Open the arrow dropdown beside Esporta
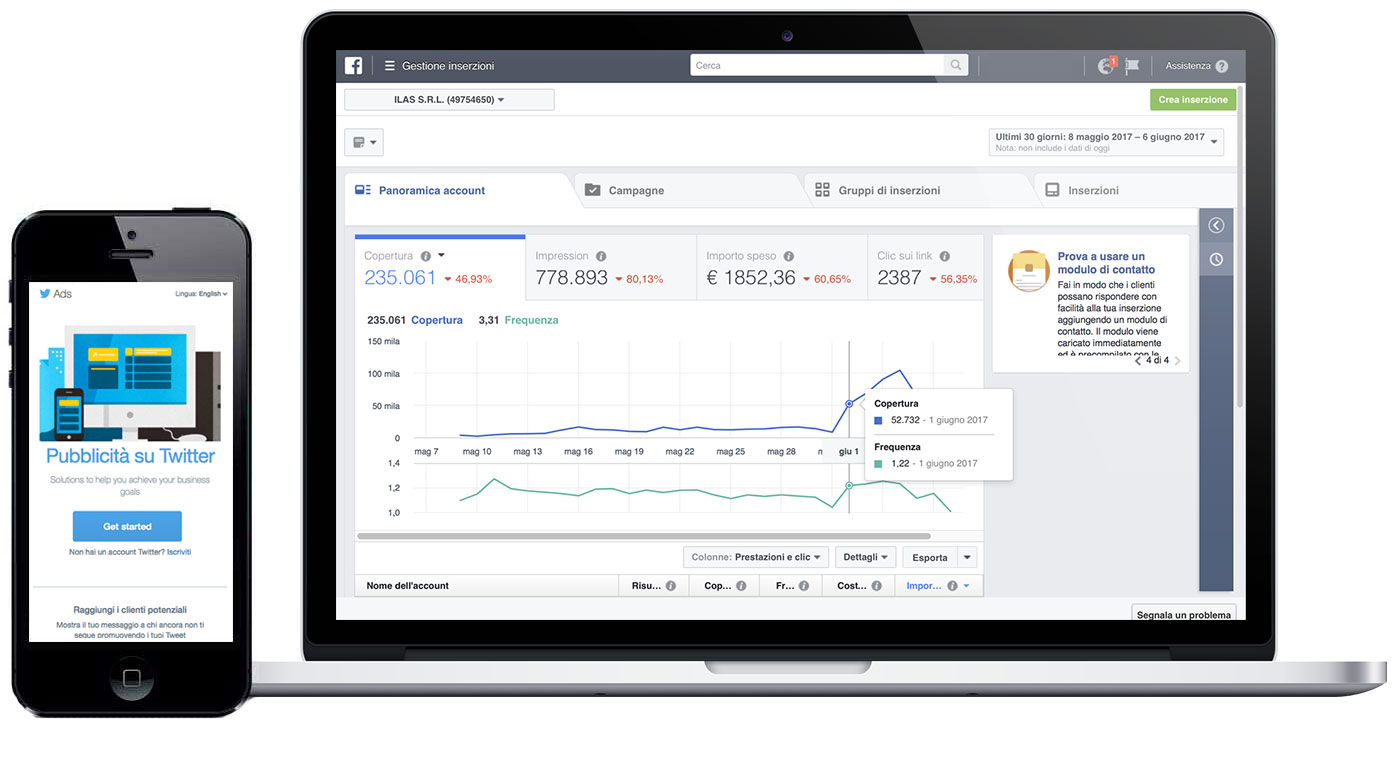The height and width of the screenshot is (773, 1400). pyautogui.click(x=967, y=557)
